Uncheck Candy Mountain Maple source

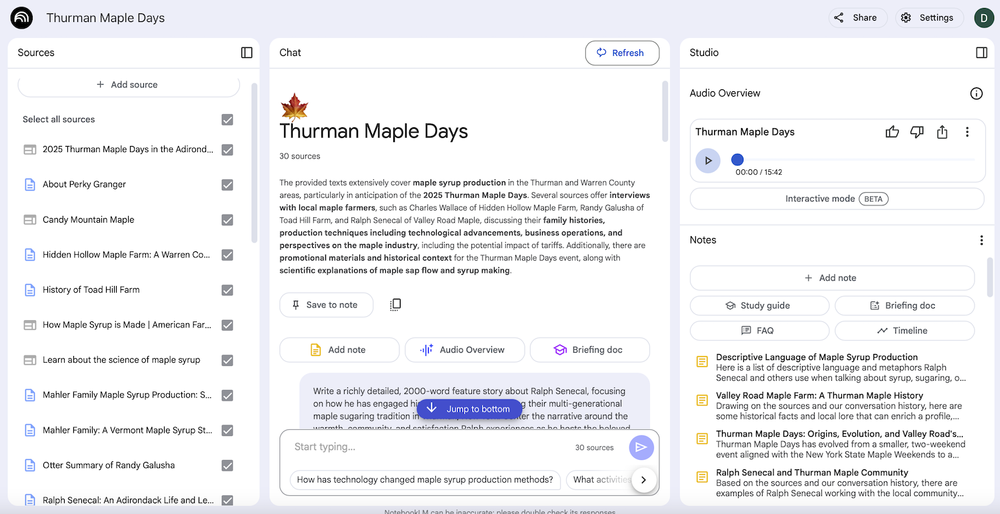click(227, 220)
